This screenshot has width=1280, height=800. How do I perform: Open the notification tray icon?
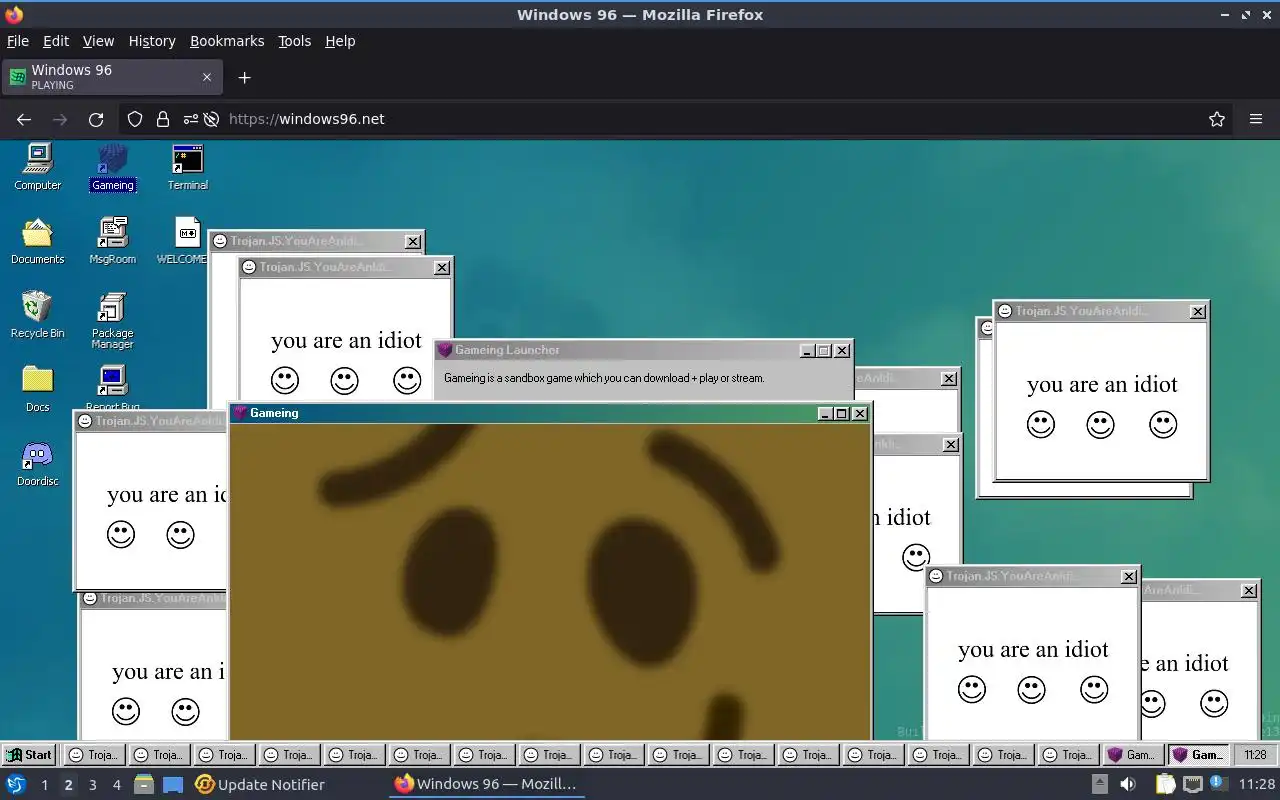(1217, 783)
